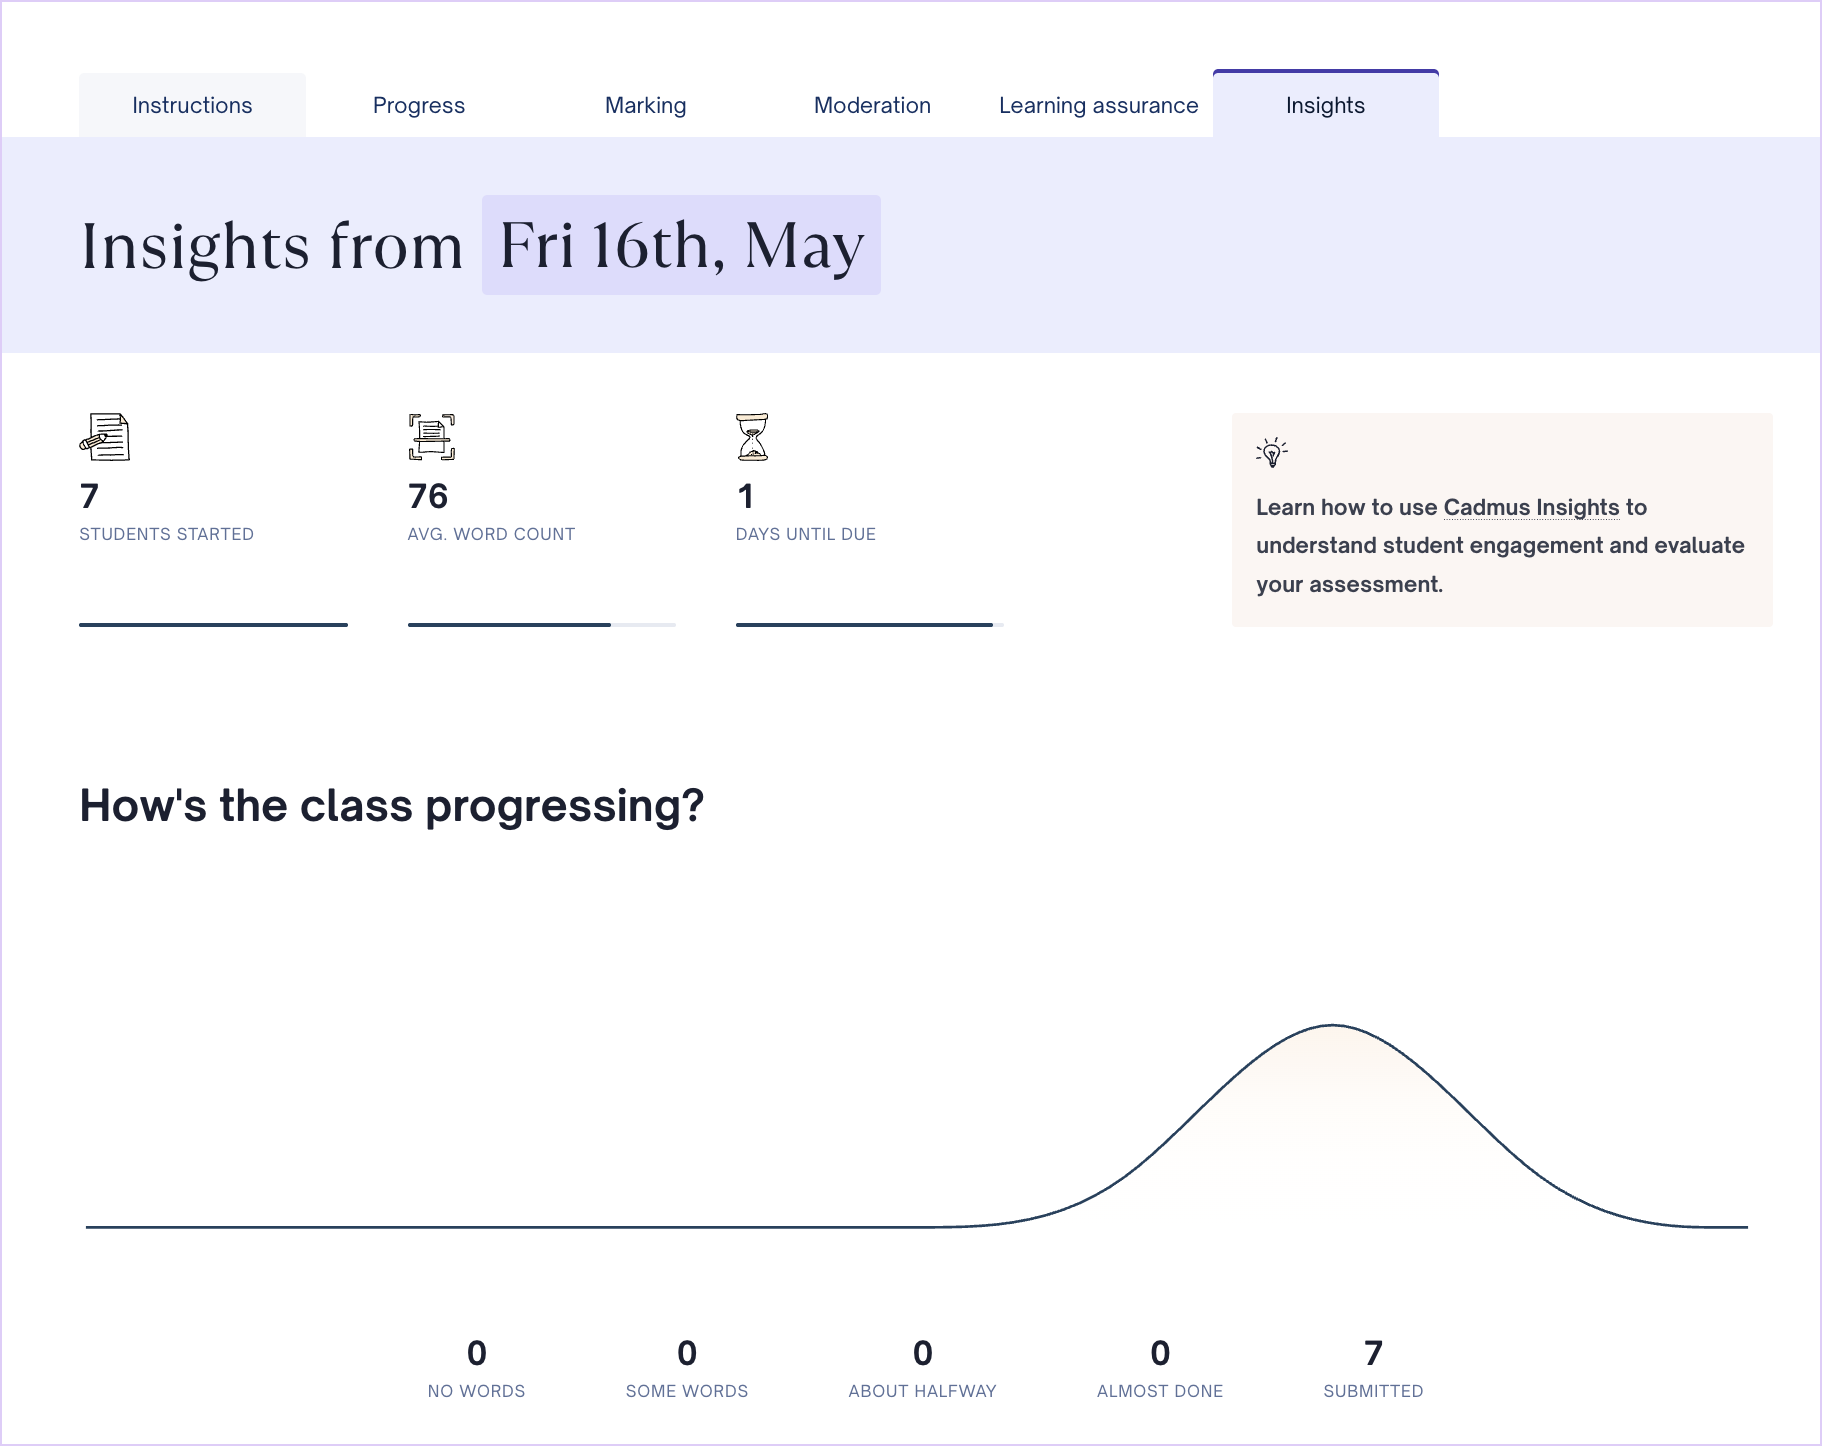Viewport: 1822px width, 1446px height.
Task: Follow the Cadmus Insights link
Action: pos(1531,507)
